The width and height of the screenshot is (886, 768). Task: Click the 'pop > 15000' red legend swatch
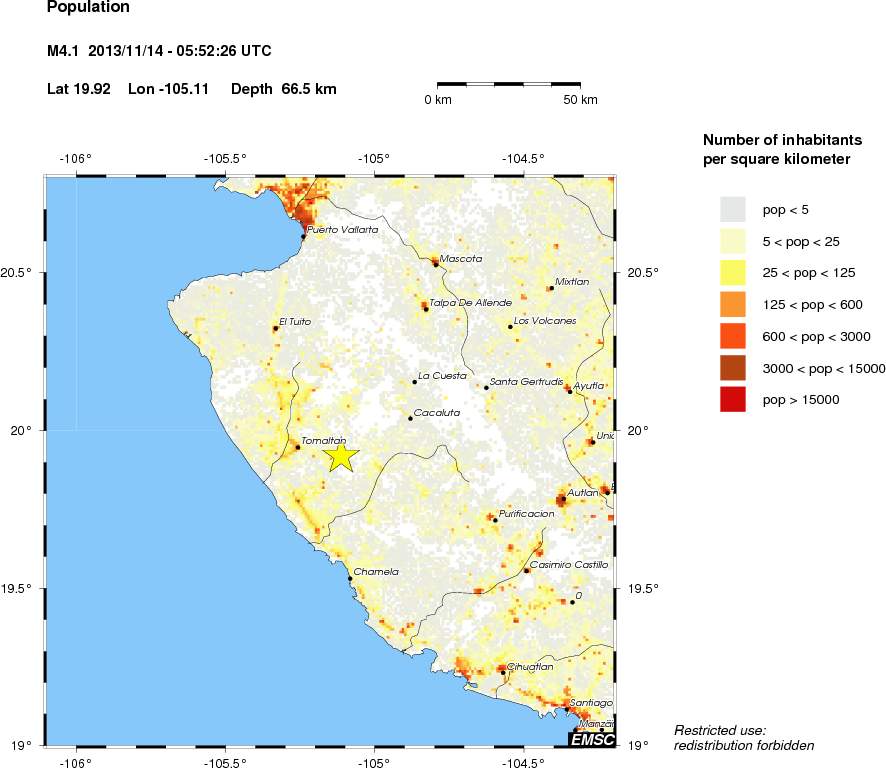tap(733, 400)
